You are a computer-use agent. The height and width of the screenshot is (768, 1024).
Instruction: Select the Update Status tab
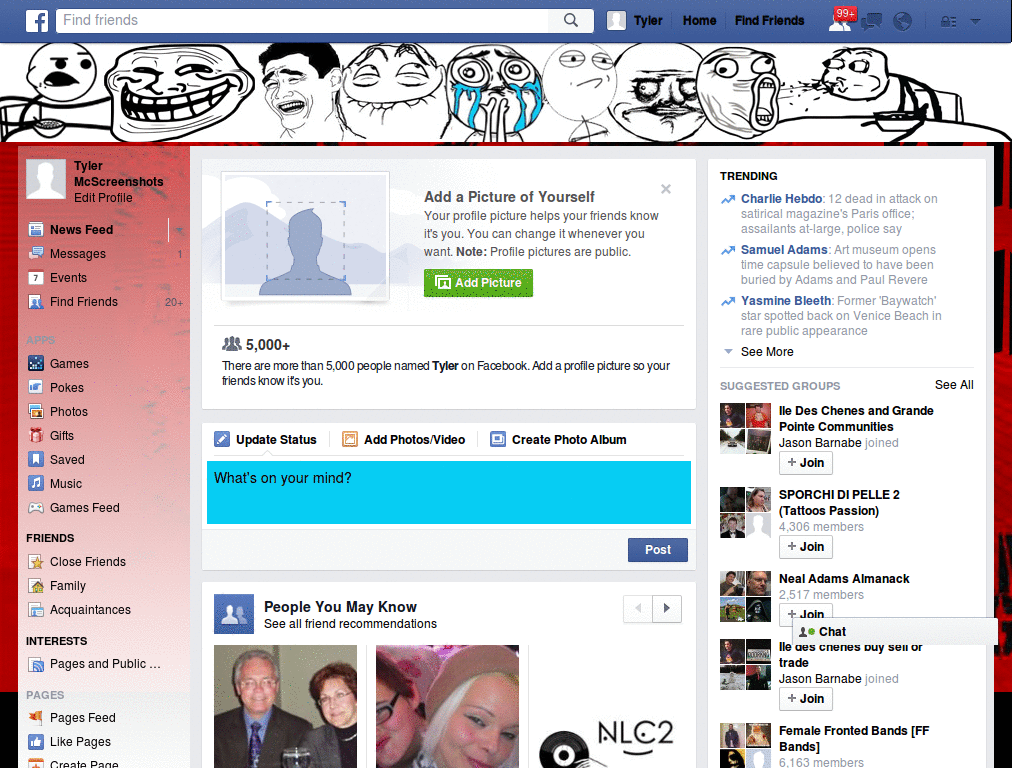coord(265,440)
